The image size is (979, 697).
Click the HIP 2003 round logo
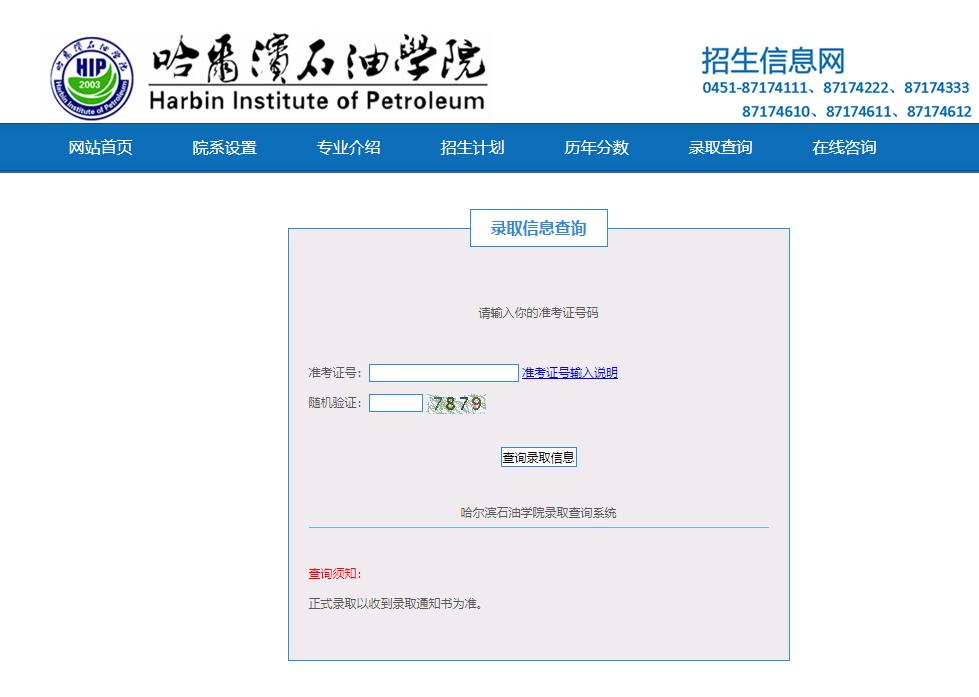click(x=92, y=78)
